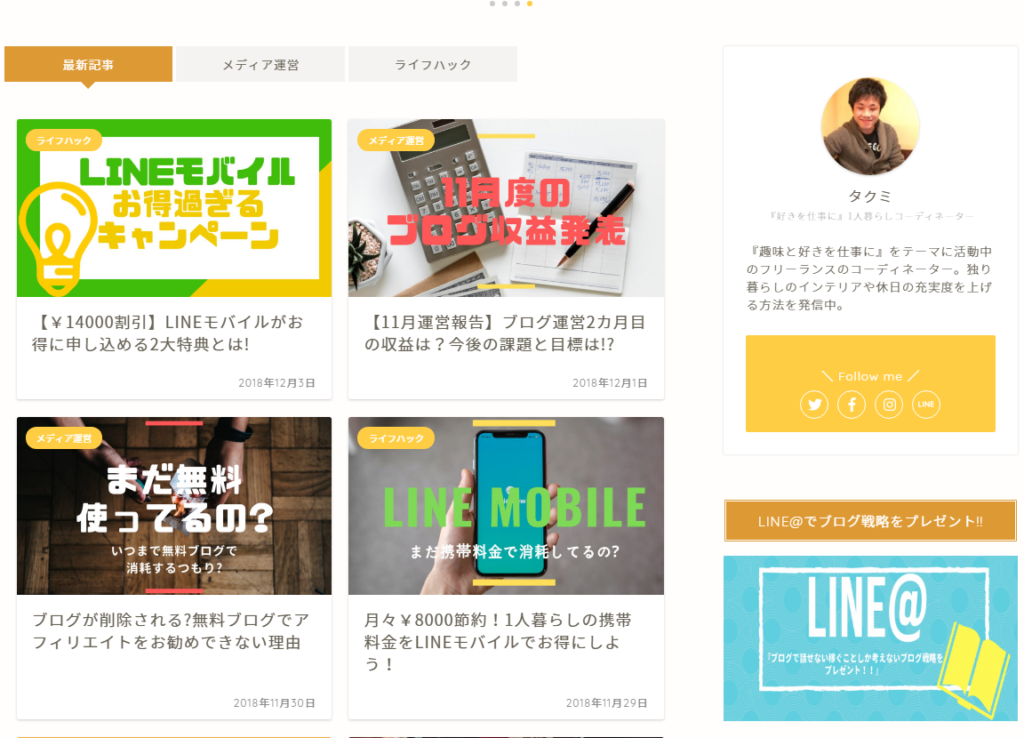1024x738 pixels.
Task: Open article 月々￥8000節約 1人暮らしの携帯料金
Action: point(498,642)
